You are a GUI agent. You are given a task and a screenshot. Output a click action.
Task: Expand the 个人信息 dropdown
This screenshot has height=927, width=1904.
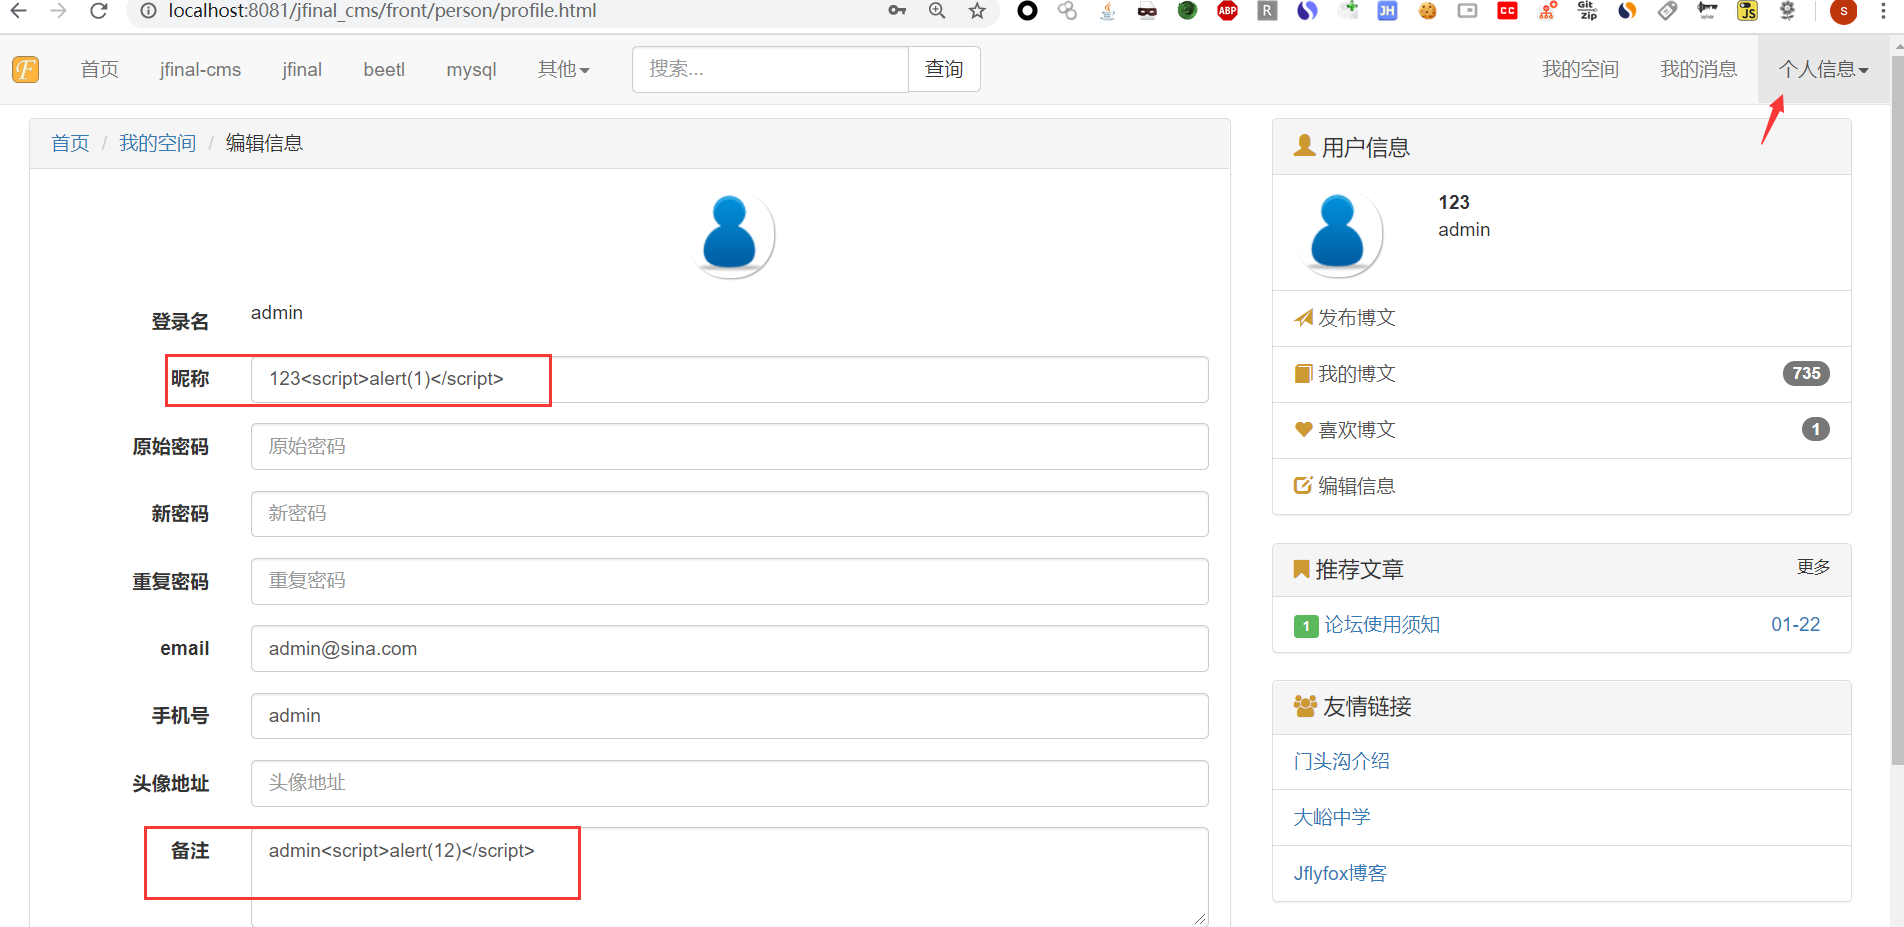click(1823, 69)
